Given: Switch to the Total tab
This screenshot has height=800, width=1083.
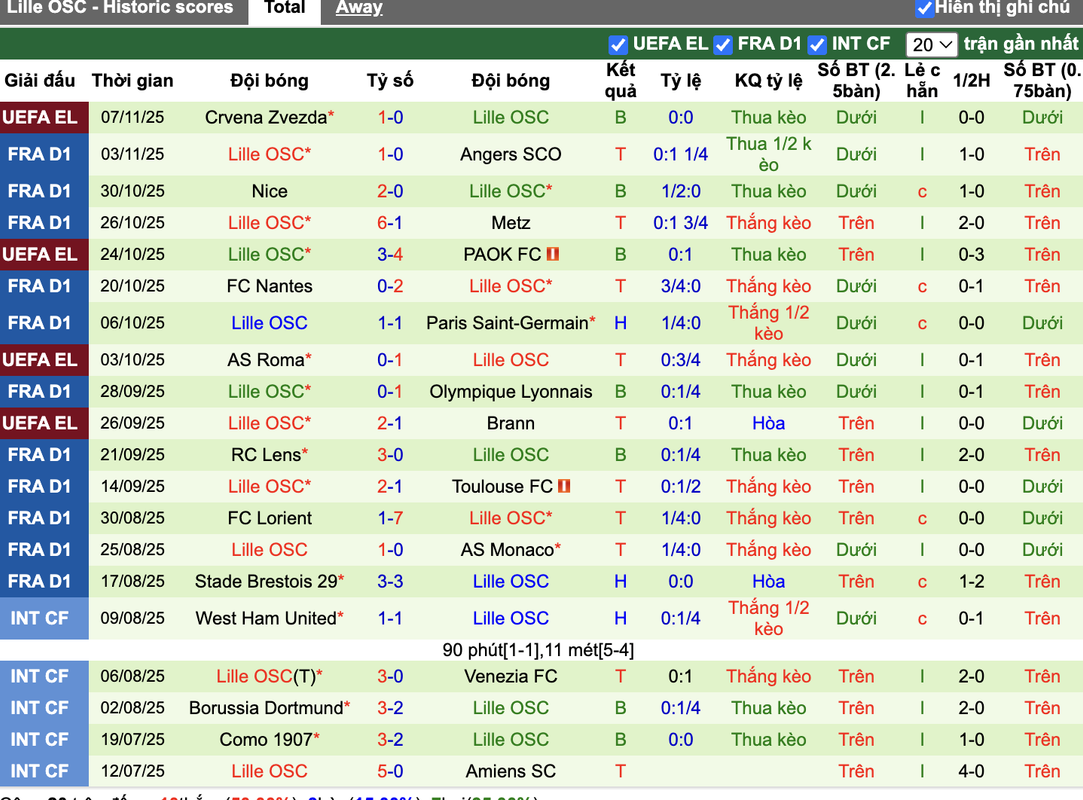Looking at the screenshot, I should pos(285,9).
